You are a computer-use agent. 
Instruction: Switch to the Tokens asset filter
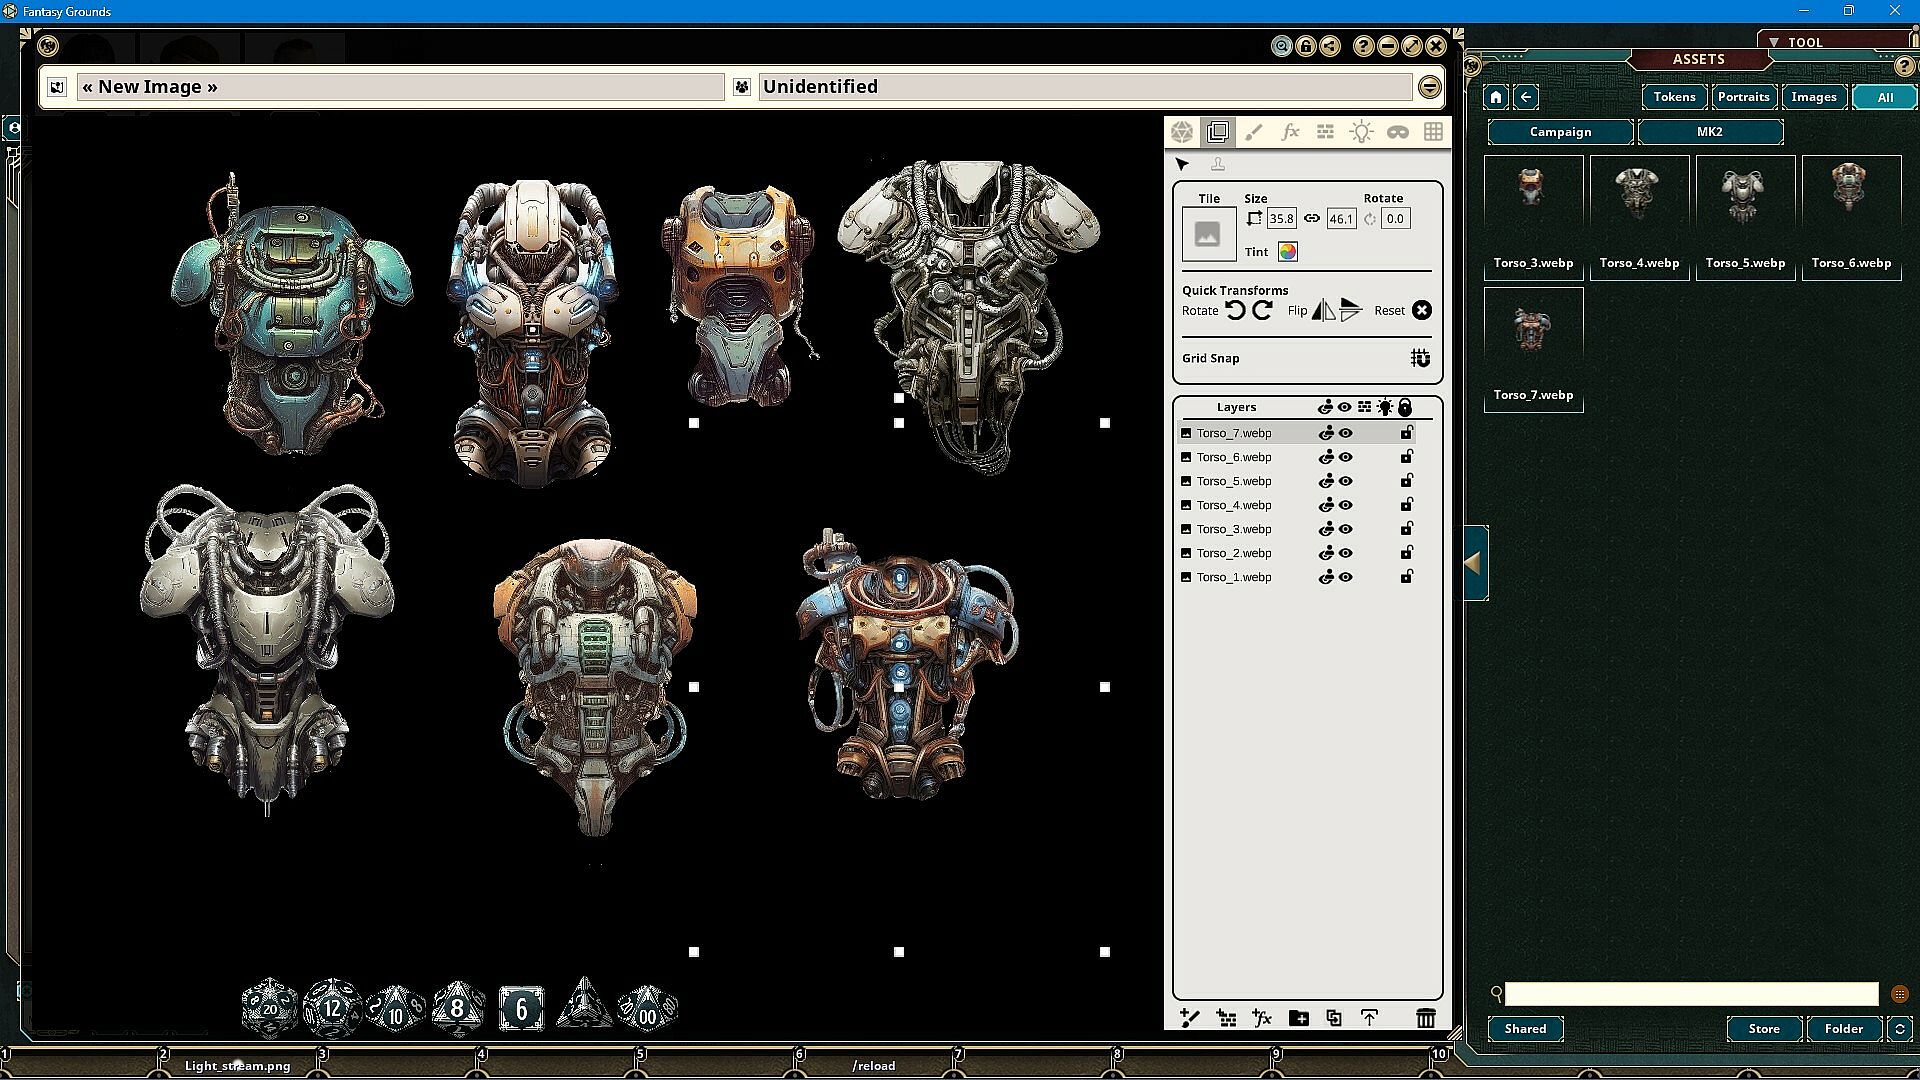click(1674, 97)
